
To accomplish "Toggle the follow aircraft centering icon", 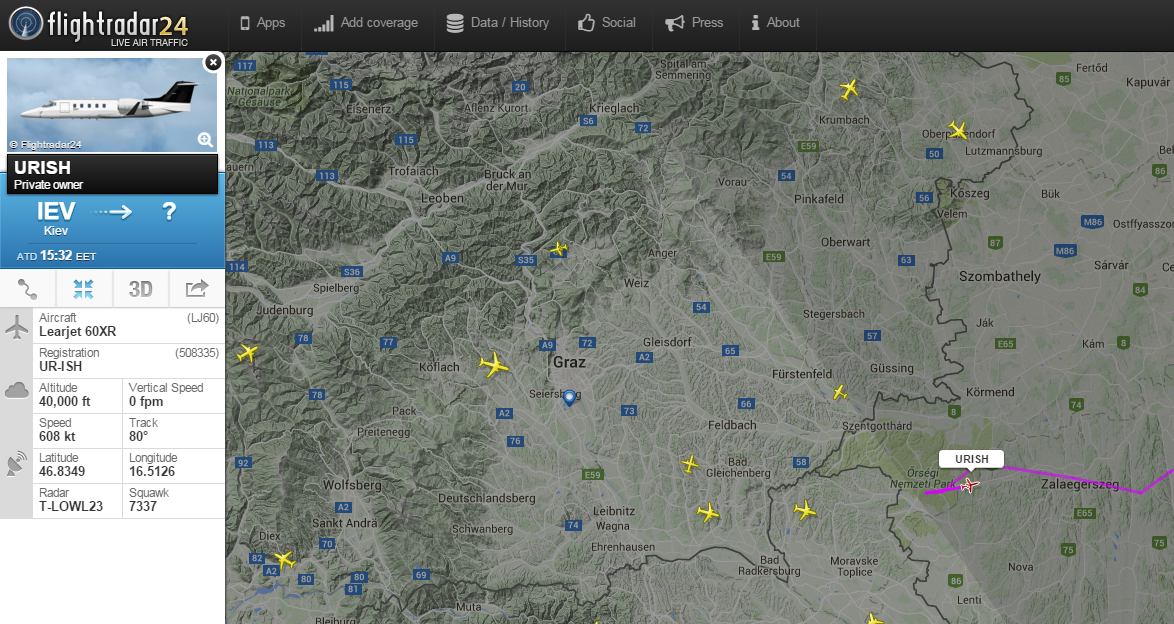I will (84, 289).
